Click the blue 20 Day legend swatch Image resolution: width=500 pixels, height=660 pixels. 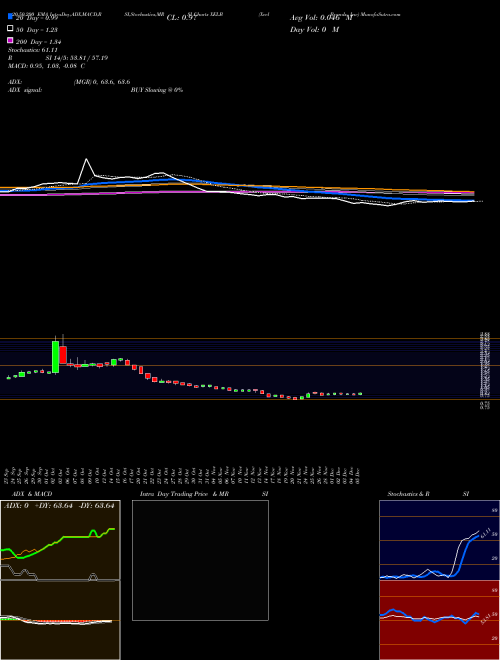[10, 17]
